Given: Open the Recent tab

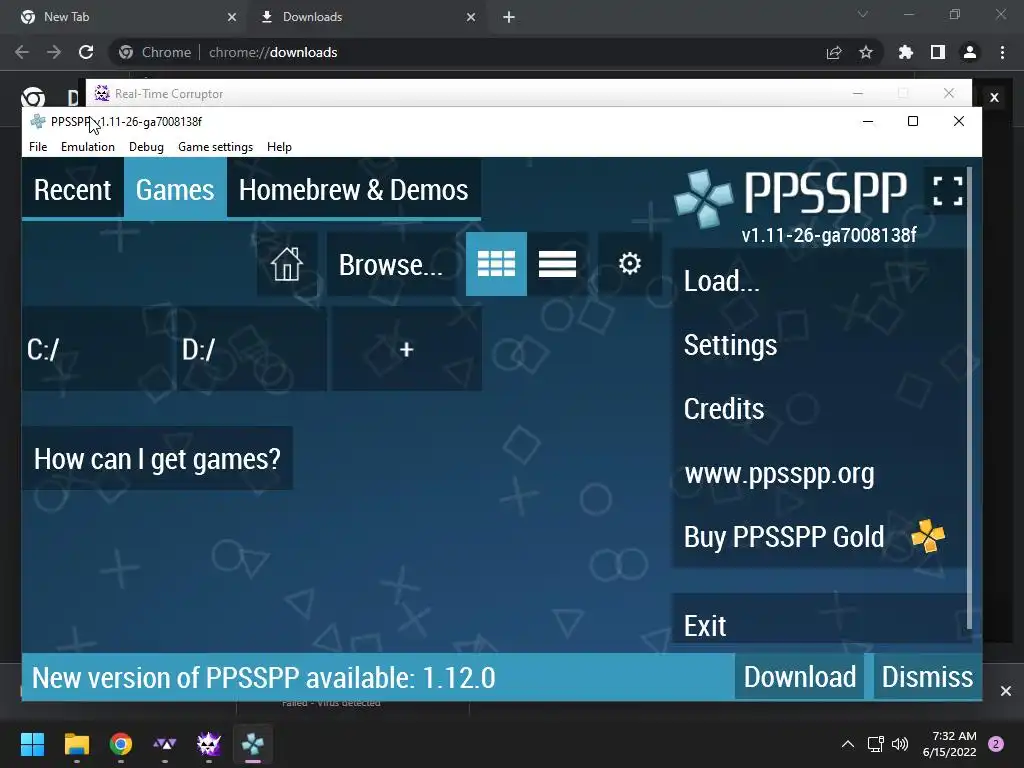Looking at the screenshot, I should 72,190.
